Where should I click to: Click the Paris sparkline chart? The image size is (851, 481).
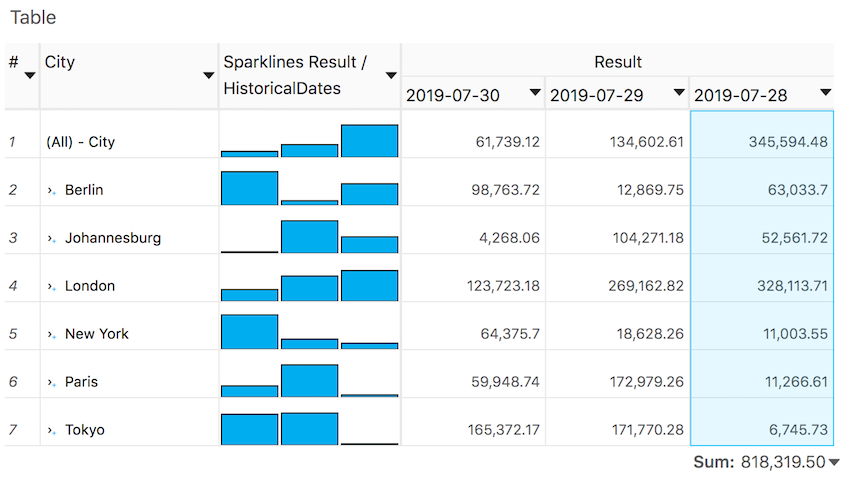pyautogui.click(x=309, y=381)
